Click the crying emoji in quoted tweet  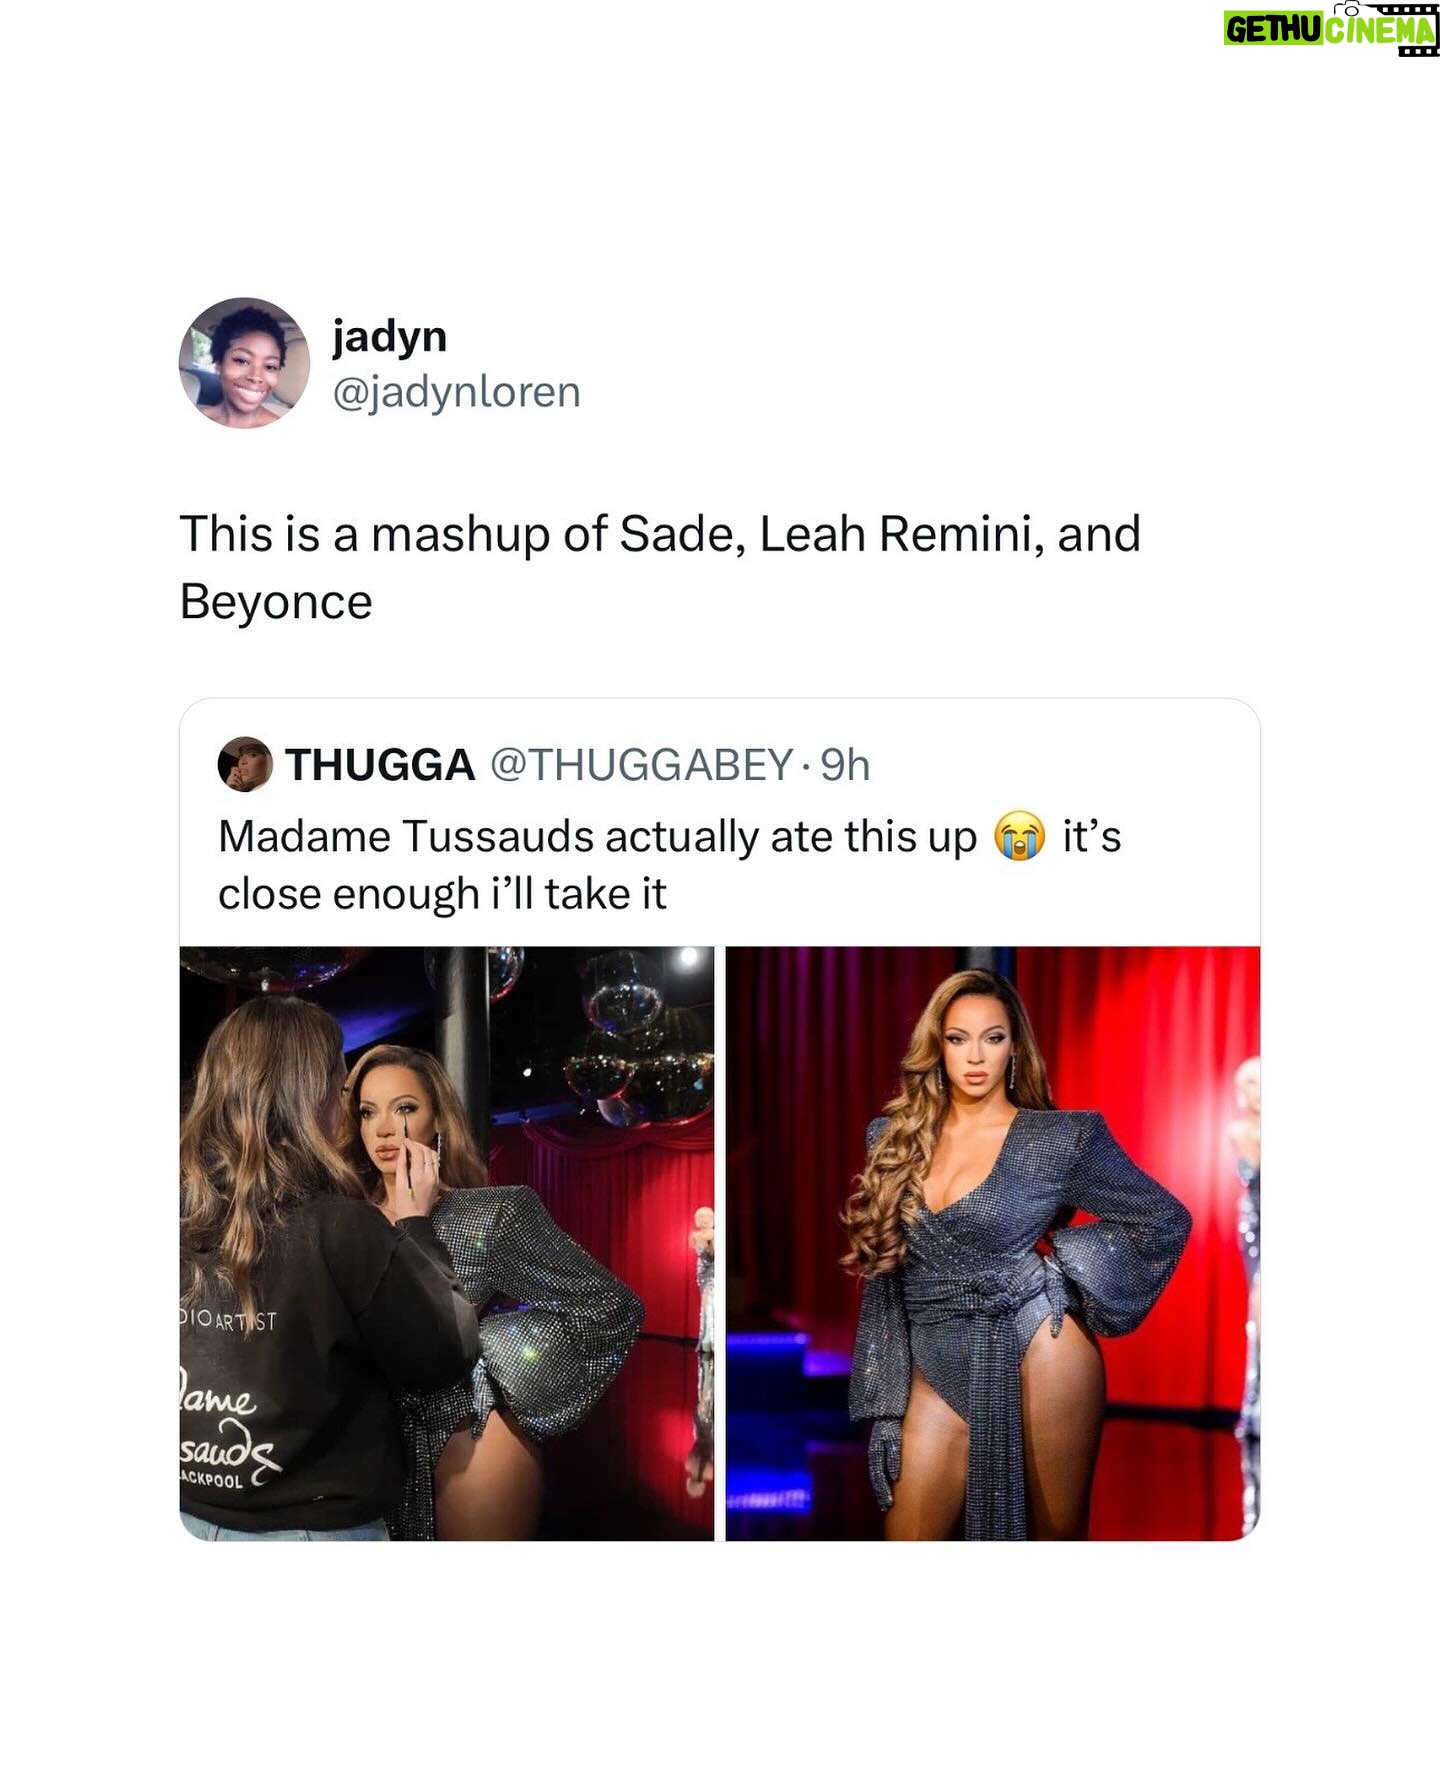(1018, 836)
